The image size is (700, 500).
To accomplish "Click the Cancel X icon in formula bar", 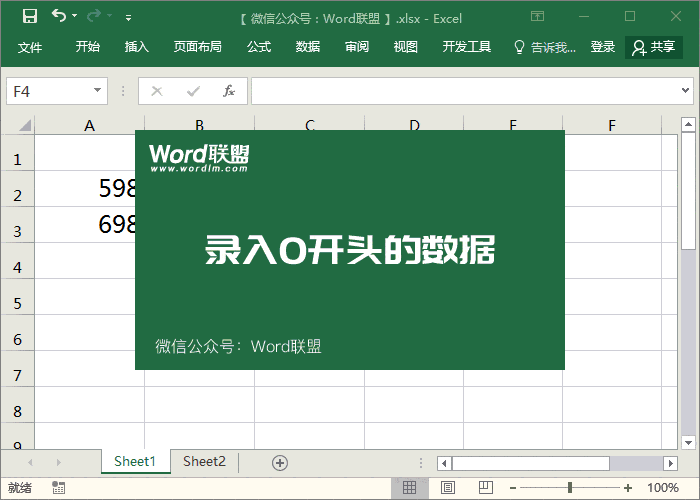I will pos(157,91).
